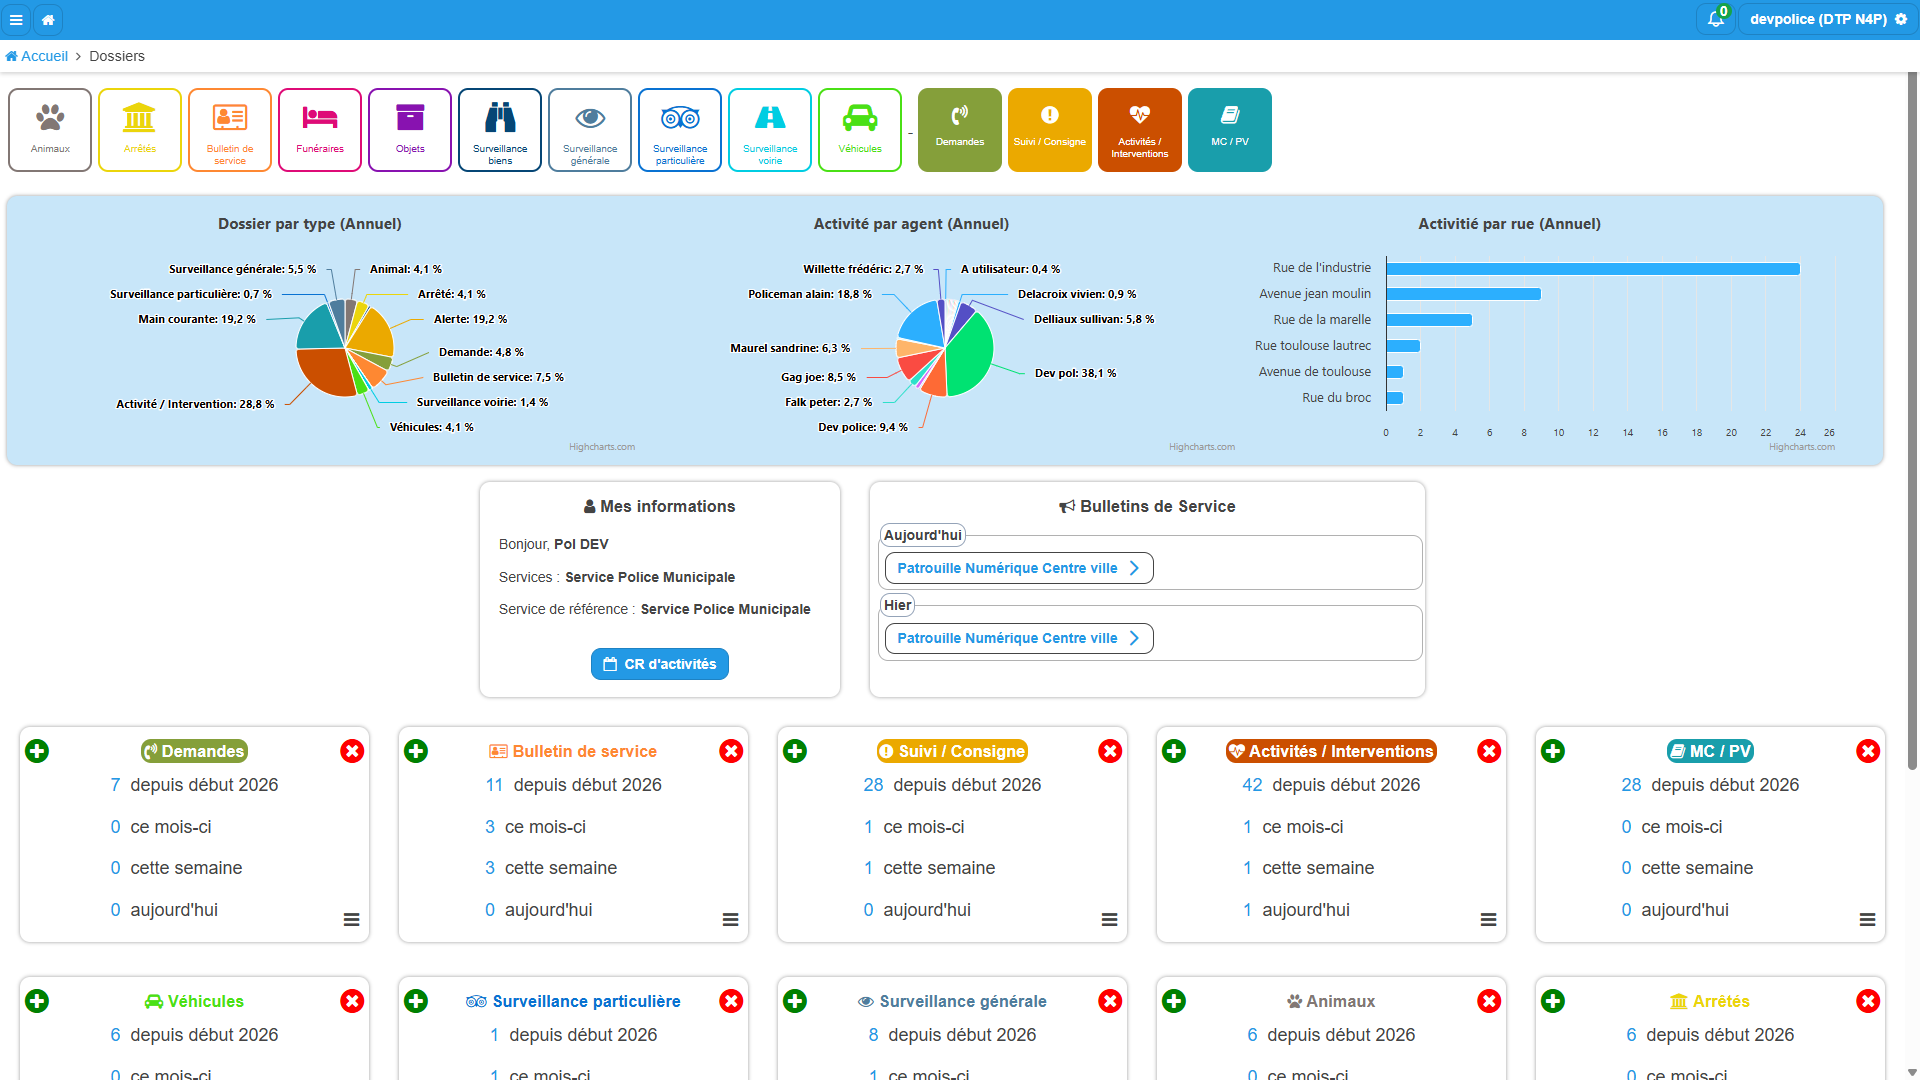The height and width of the screenshot is (1080, 1920).
Task: Open the Activités / Interventions card menu
Action: (1489, 920)
